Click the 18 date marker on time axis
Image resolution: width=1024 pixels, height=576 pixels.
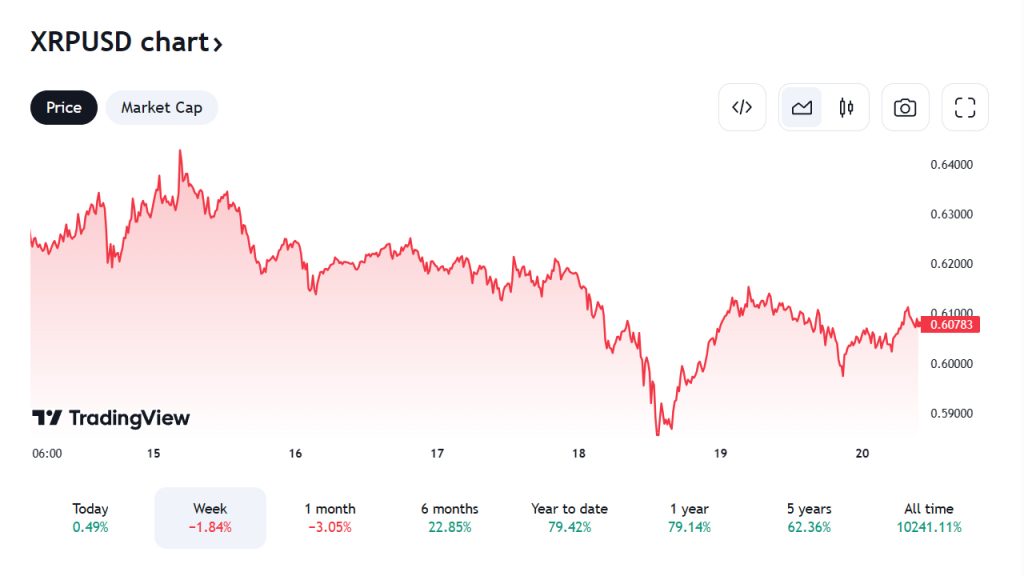coord(579,453)
